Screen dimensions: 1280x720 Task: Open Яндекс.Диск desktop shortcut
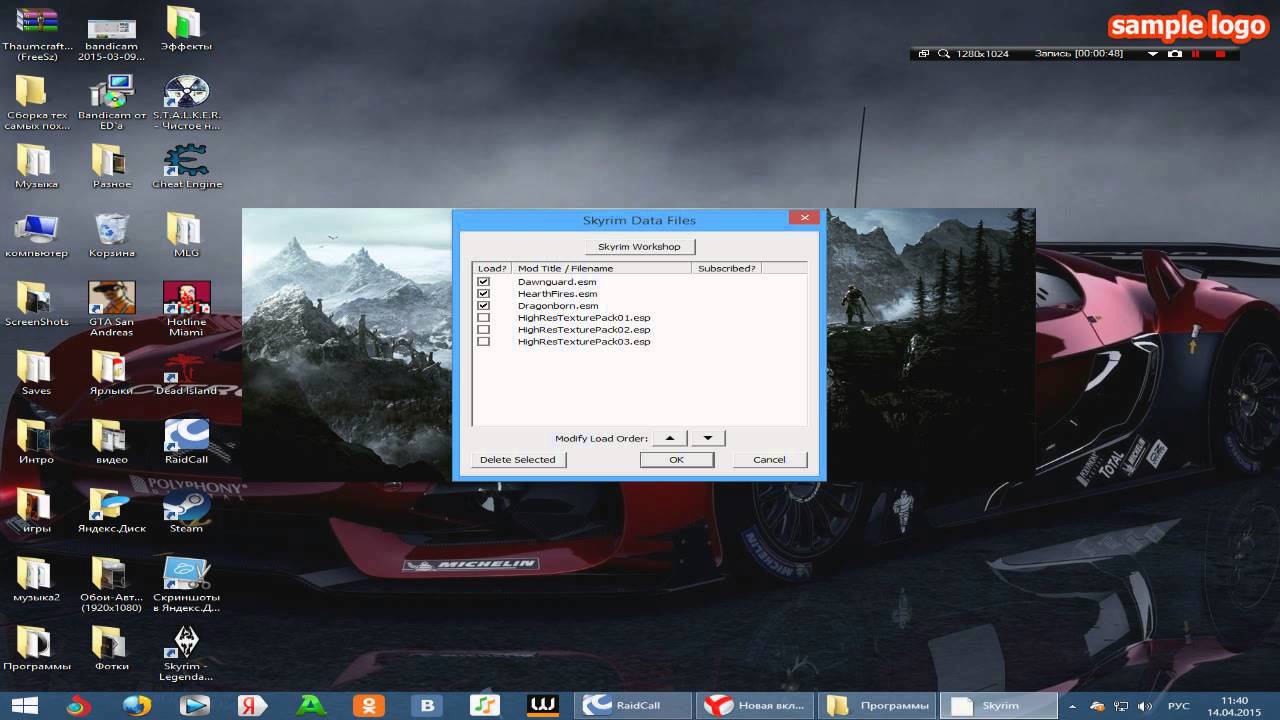coord(111,511)
